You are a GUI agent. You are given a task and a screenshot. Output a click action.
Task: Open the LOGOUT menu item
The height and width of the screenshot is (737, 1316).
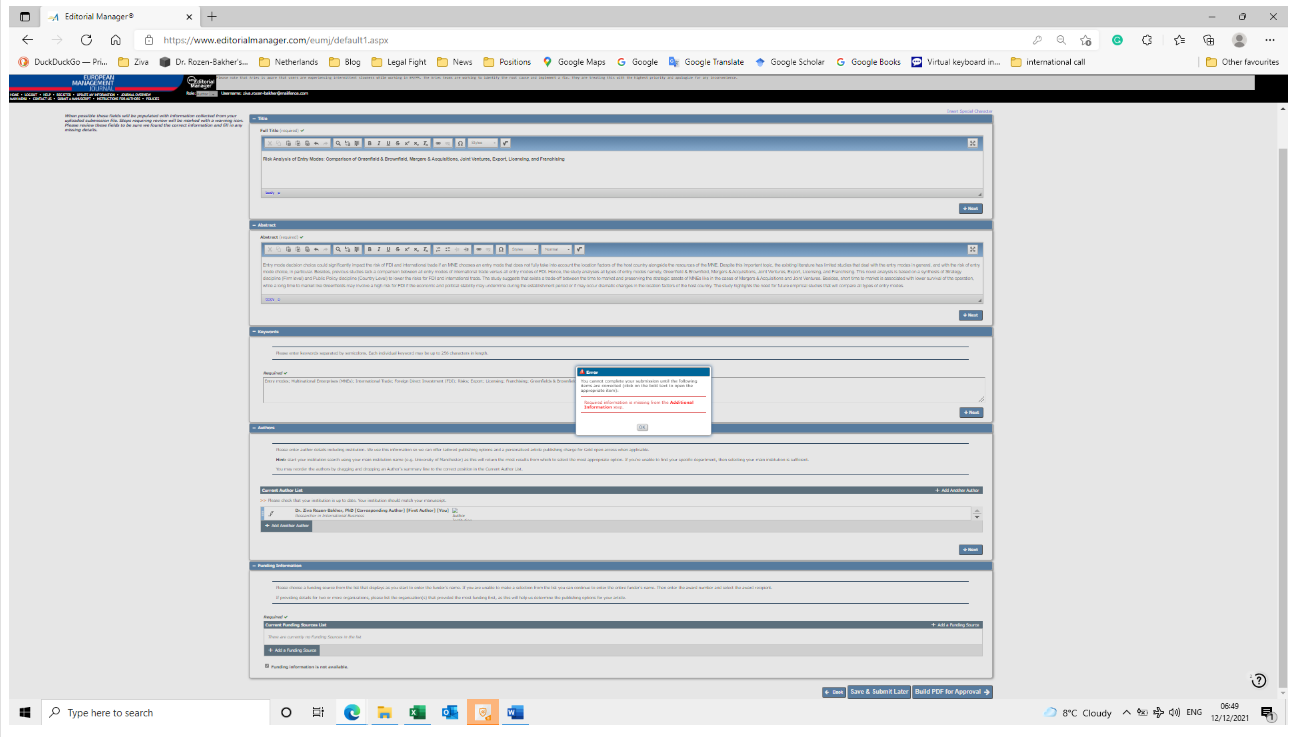pos(30,95)
